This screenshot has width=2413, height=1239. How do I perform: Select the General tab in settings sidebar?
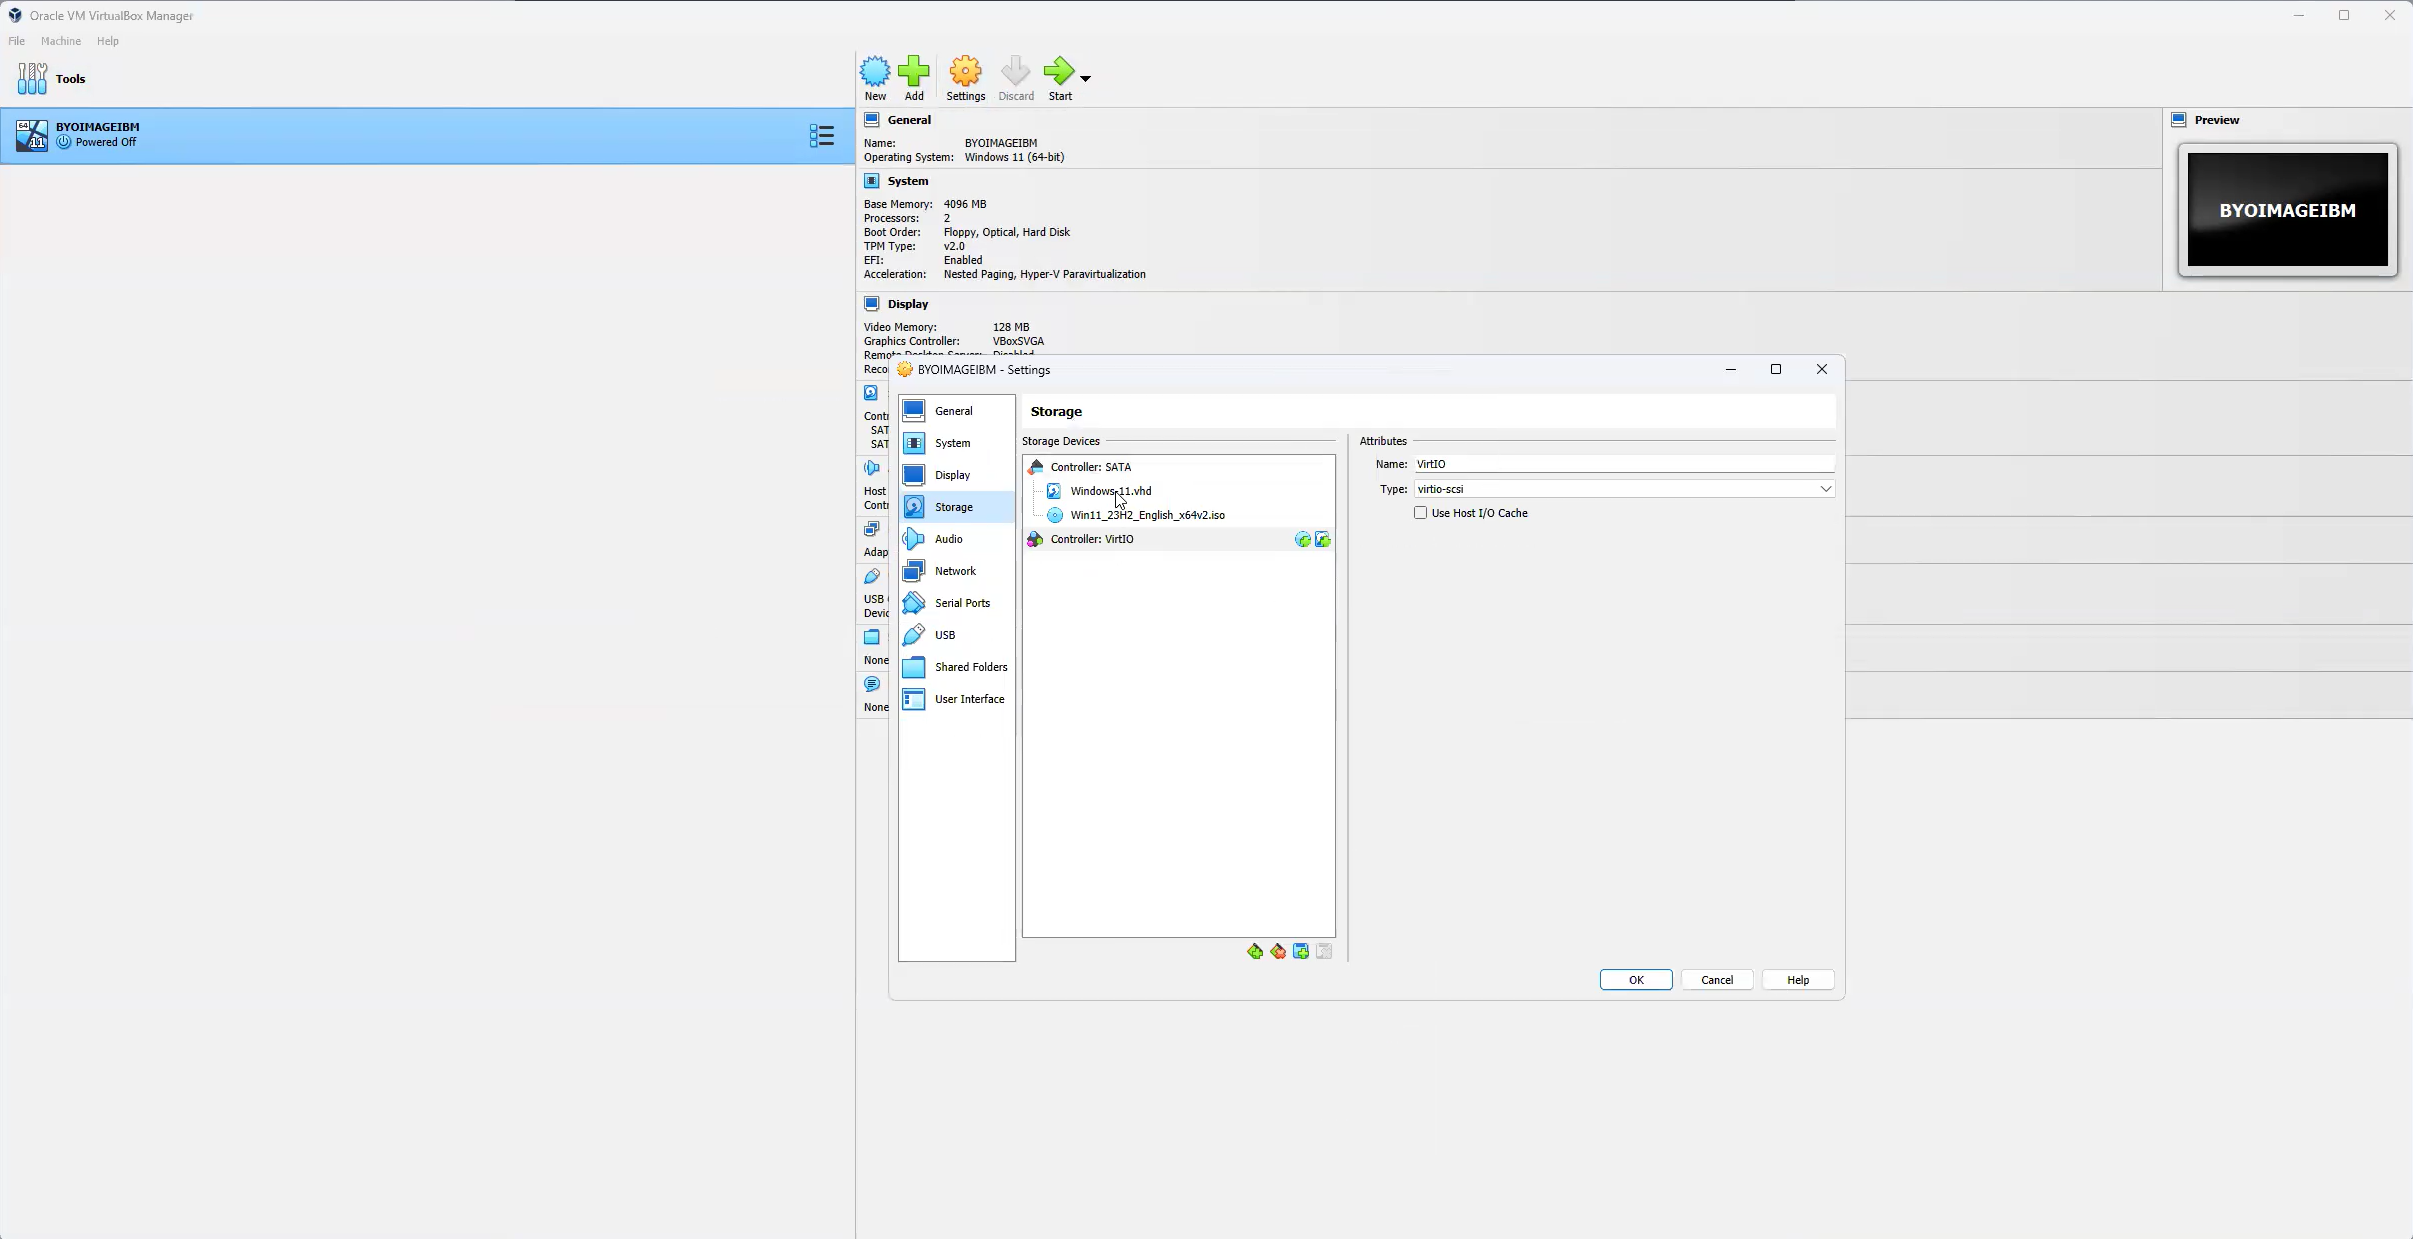953,409
